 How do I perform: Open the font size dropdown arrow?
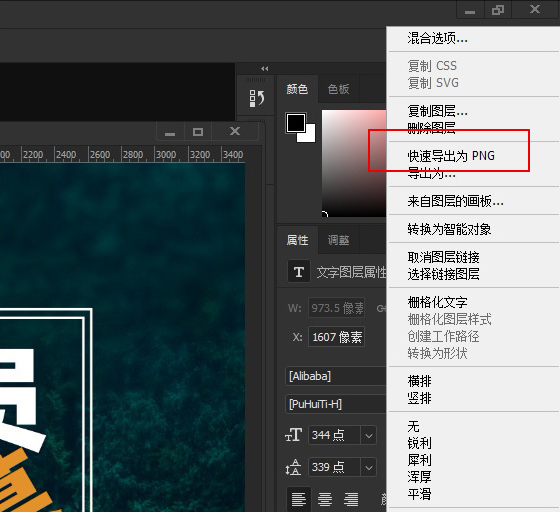pos(369,435)
